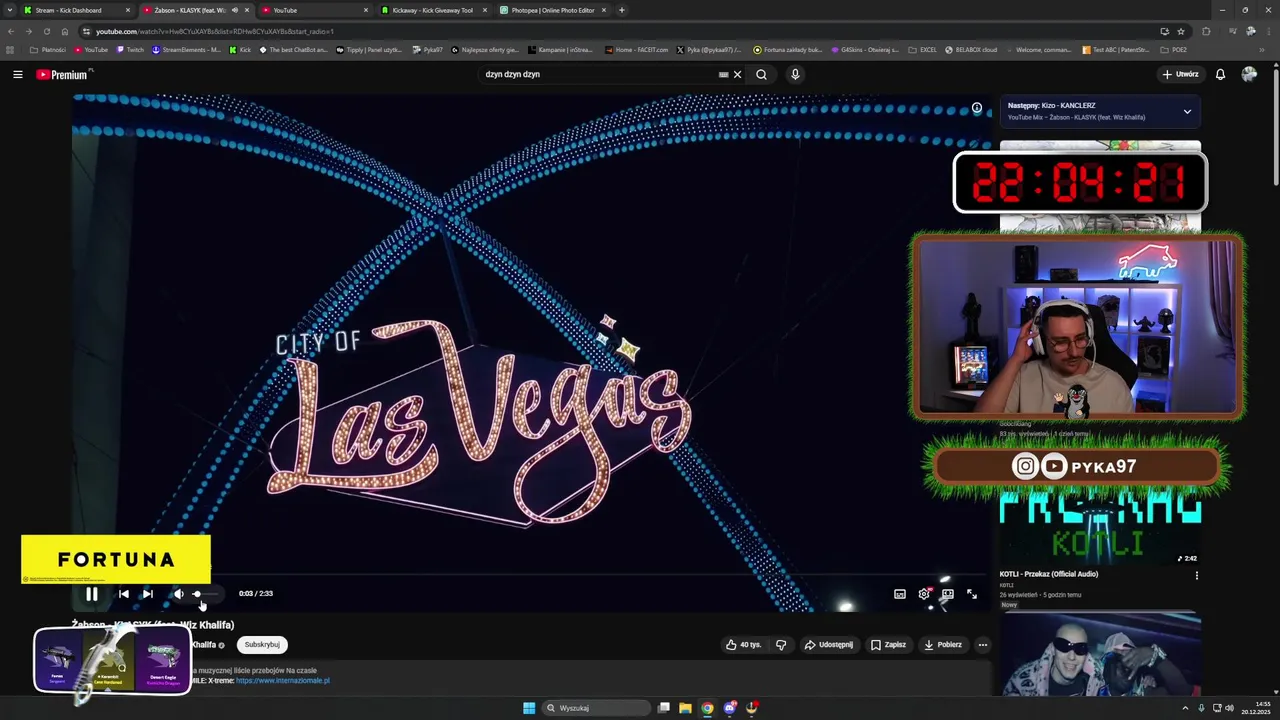Open the player settings gear
1280x720 pixels.
924,594
